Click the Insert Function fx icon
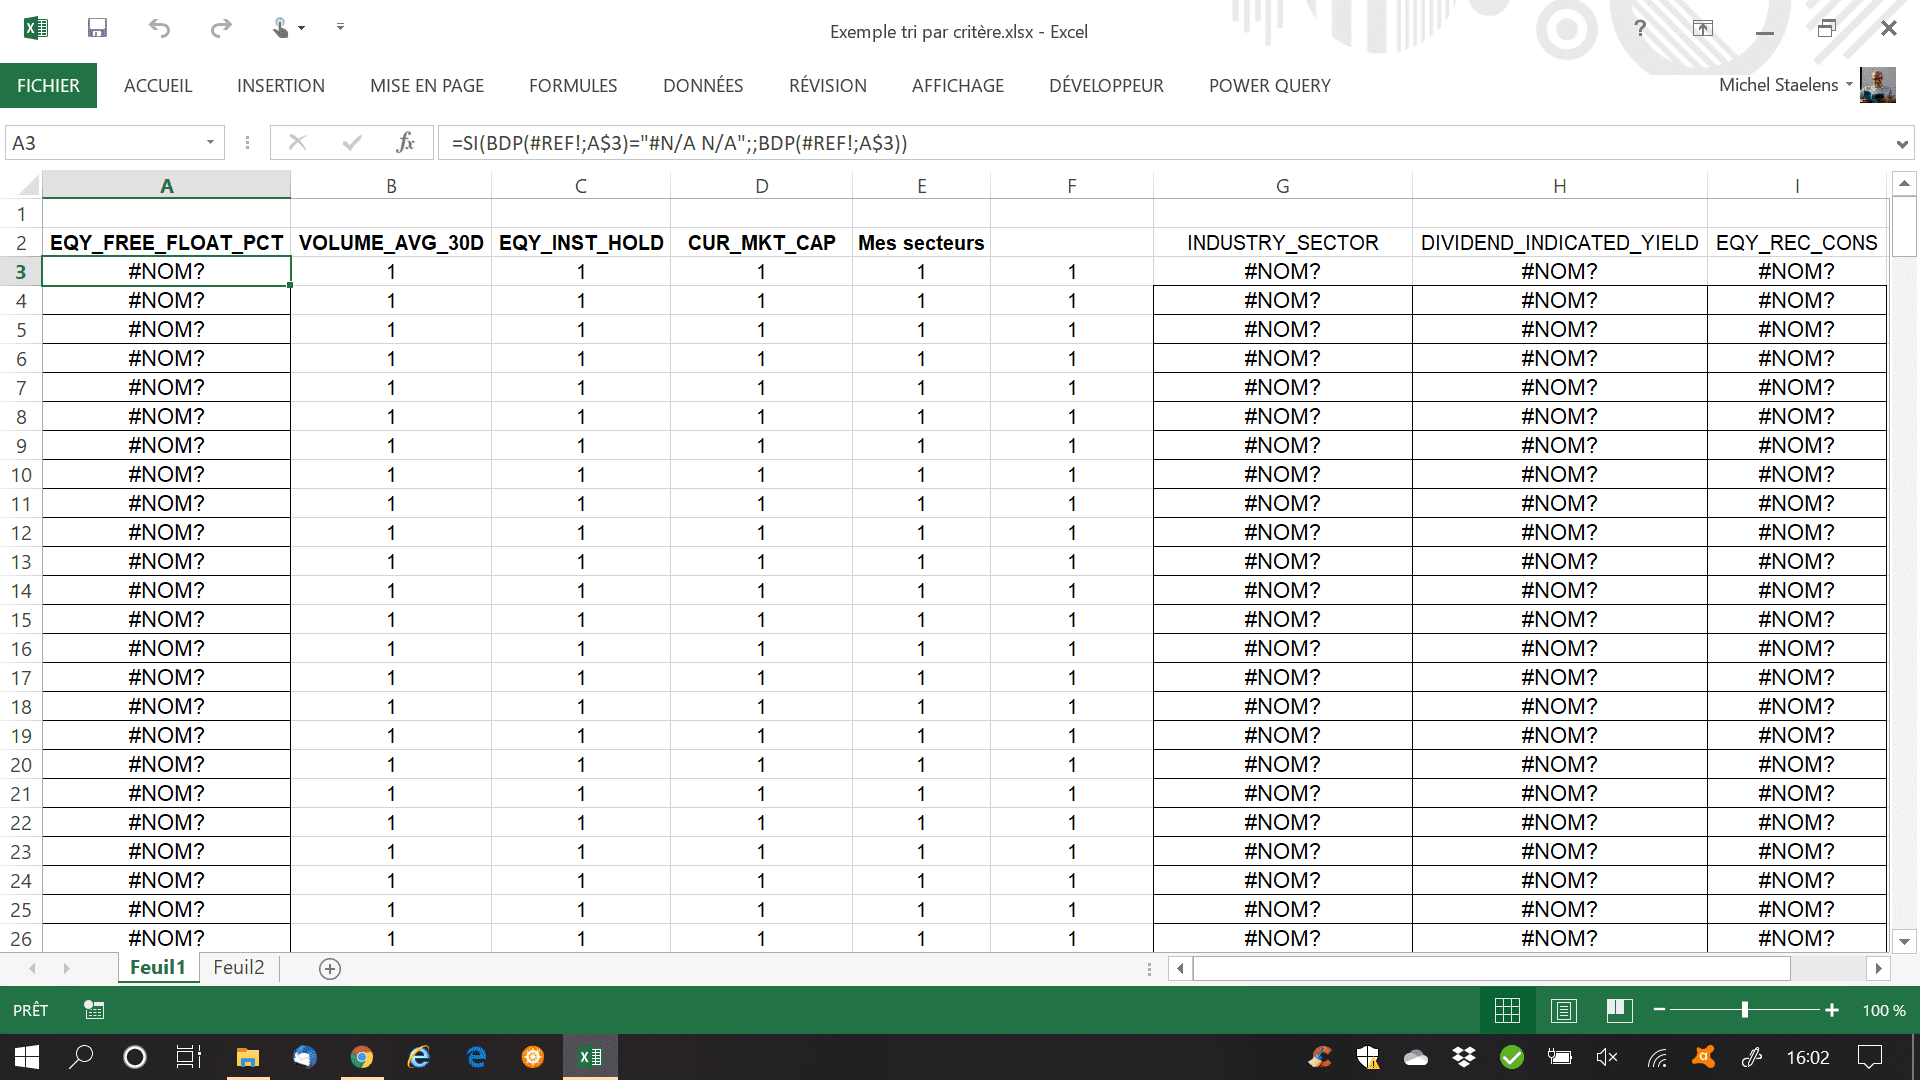Image resolution: width=1920 pixels, height=1080 pixels. pos(405,143)
